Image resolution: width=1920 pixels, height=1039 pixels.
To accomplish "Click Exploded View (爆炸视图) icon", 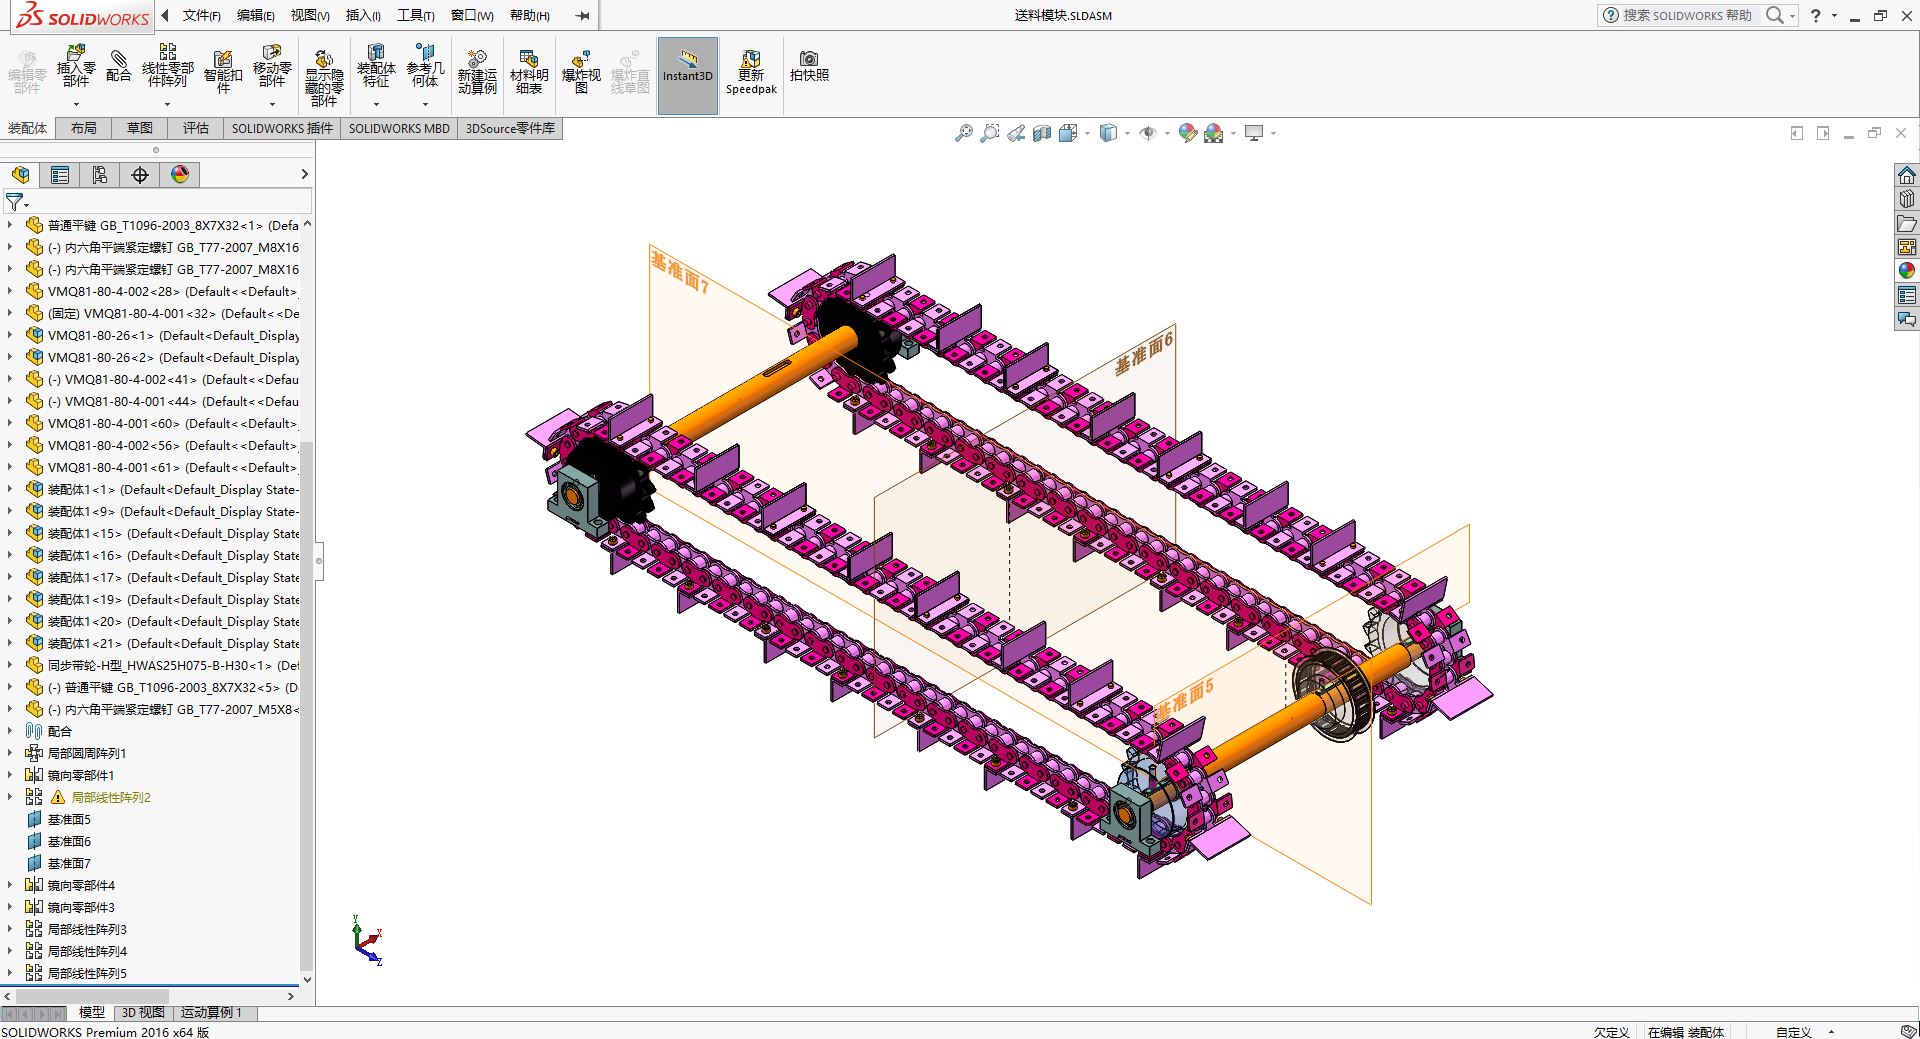I will point(581,71).
